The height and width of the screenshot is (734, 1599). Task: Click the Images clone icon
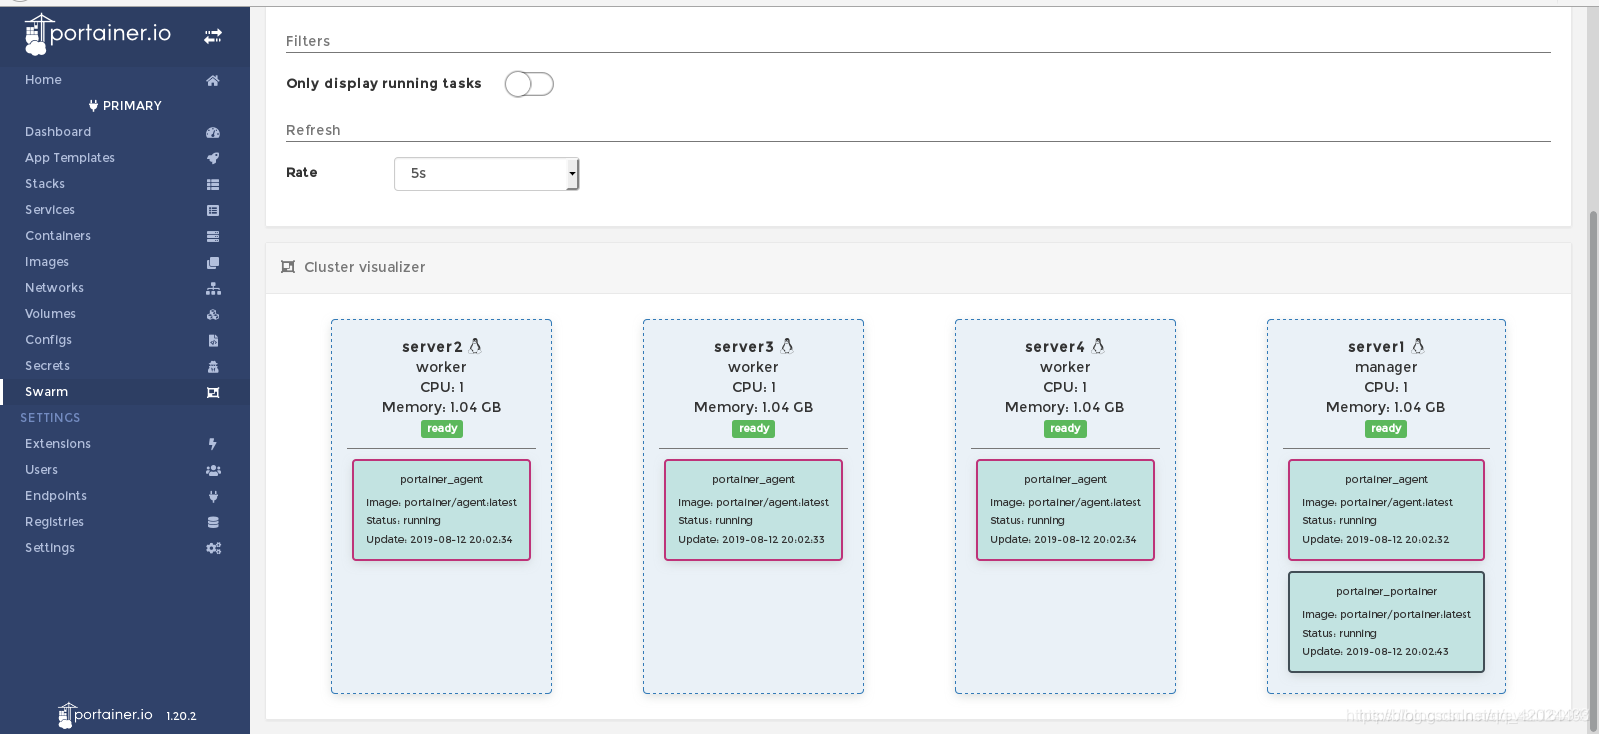[213, 262]
